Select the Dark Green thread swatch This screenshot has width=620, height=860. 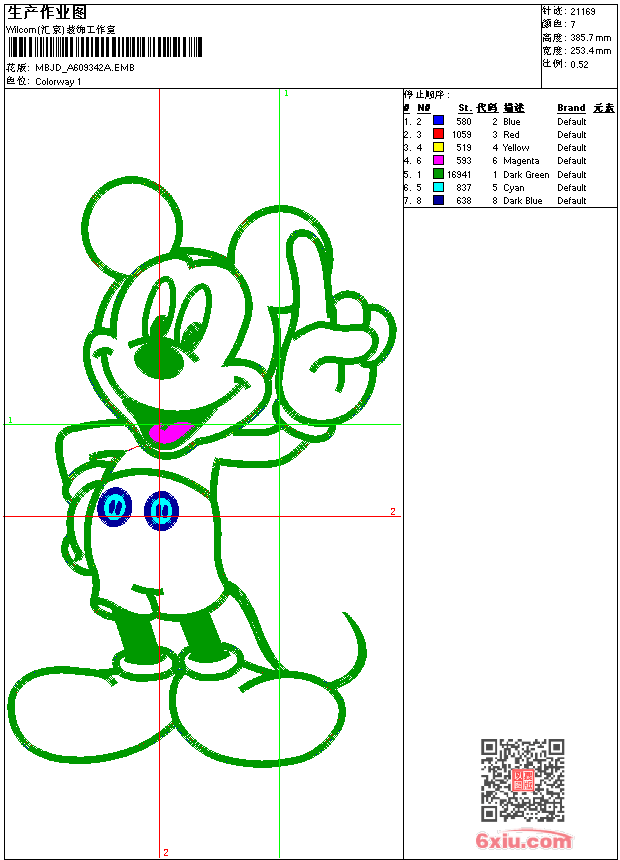click(x=438, y=174)
